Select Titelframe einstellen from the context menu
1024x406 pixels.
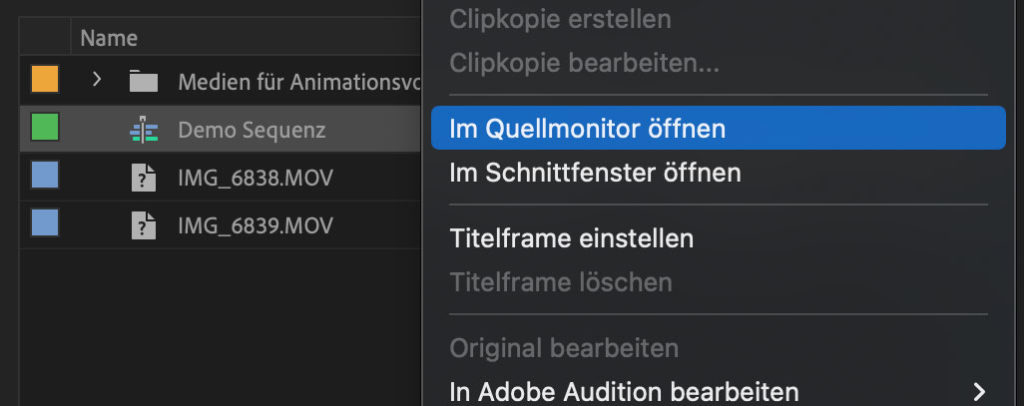[x=572, y=239]
